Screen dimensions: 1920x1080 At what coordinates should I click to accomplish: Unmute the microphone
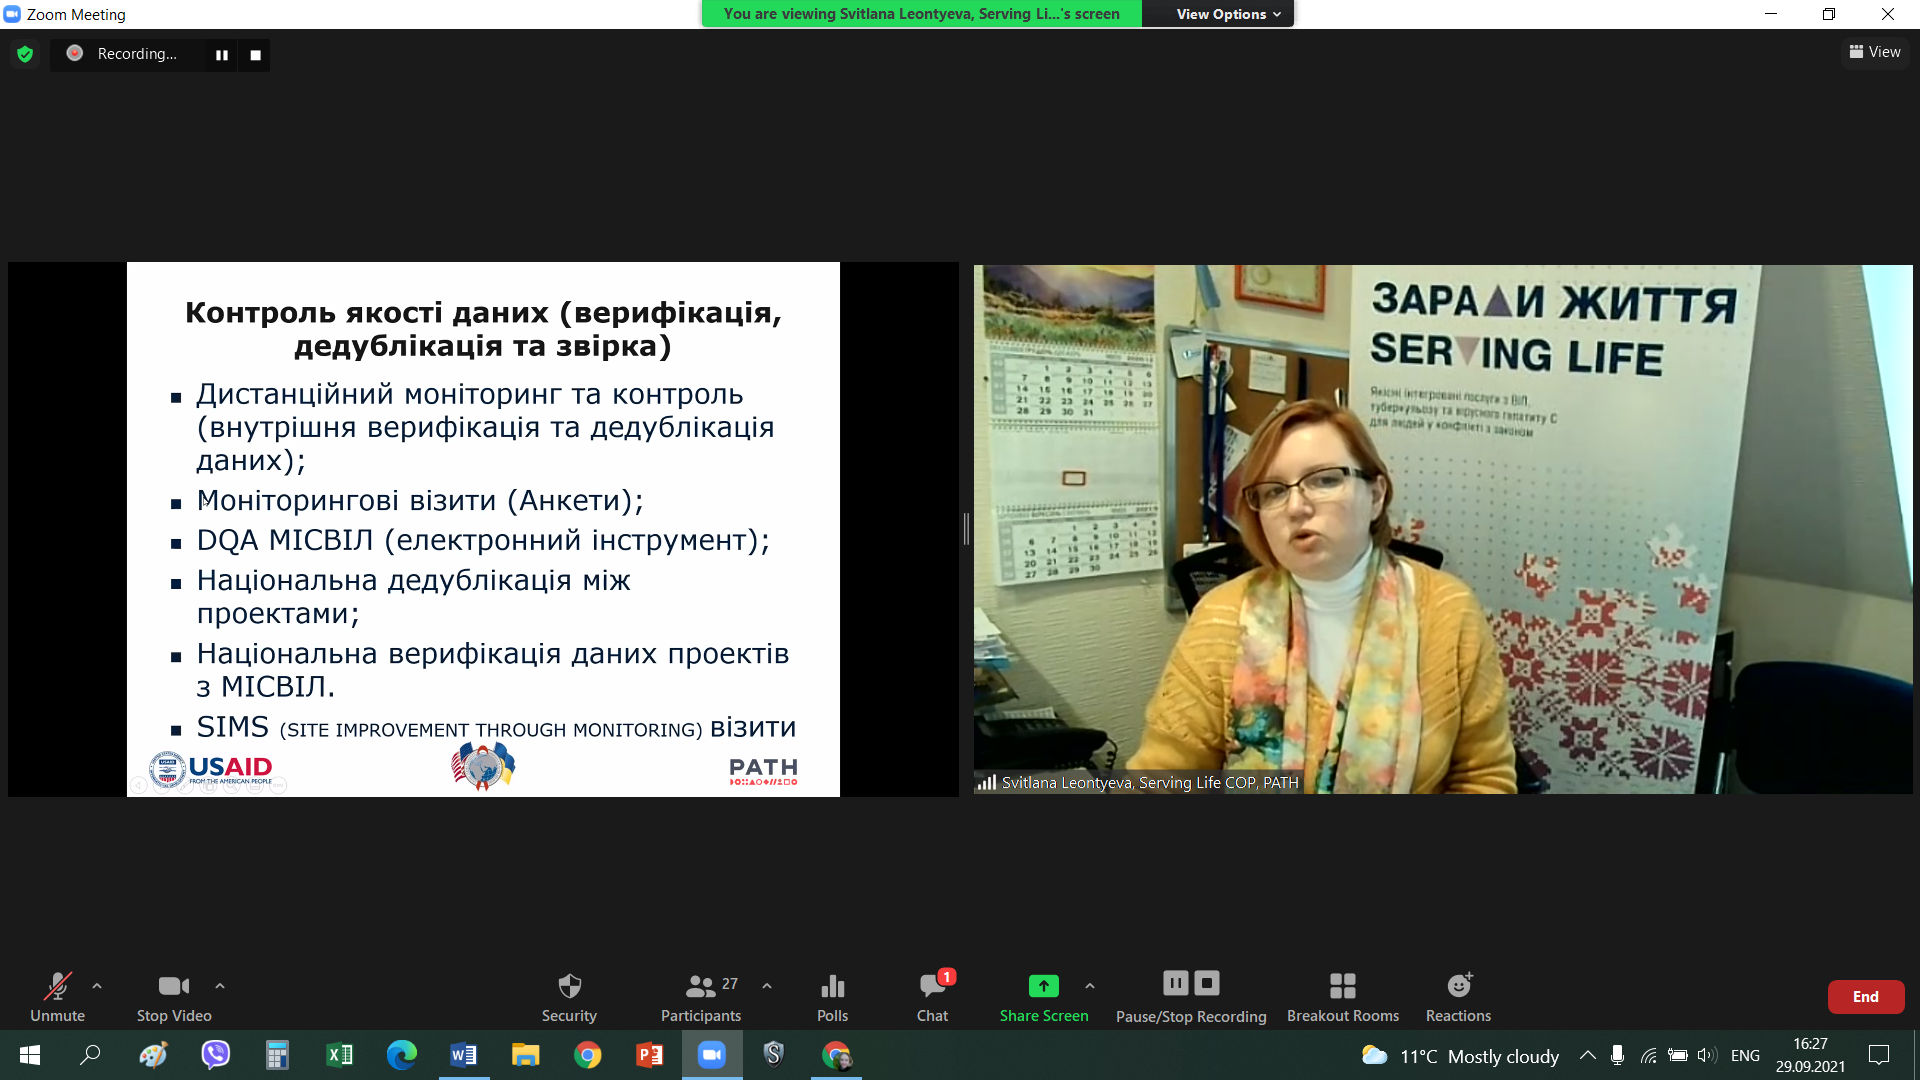click(57, 987)
